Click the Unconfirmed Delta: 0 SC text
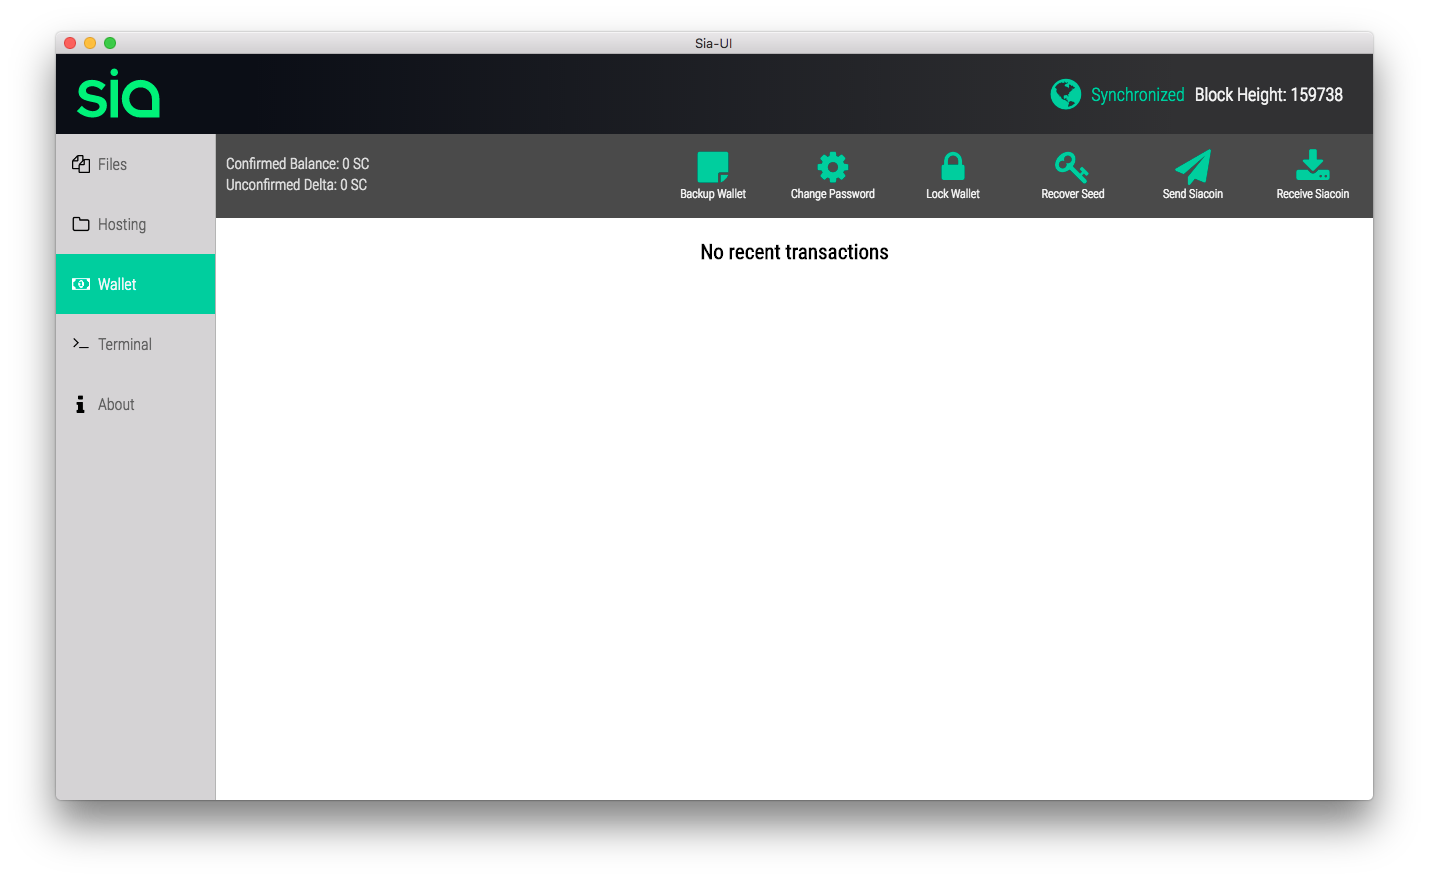Screen dimensions: 1429x880 pos(297,185)
